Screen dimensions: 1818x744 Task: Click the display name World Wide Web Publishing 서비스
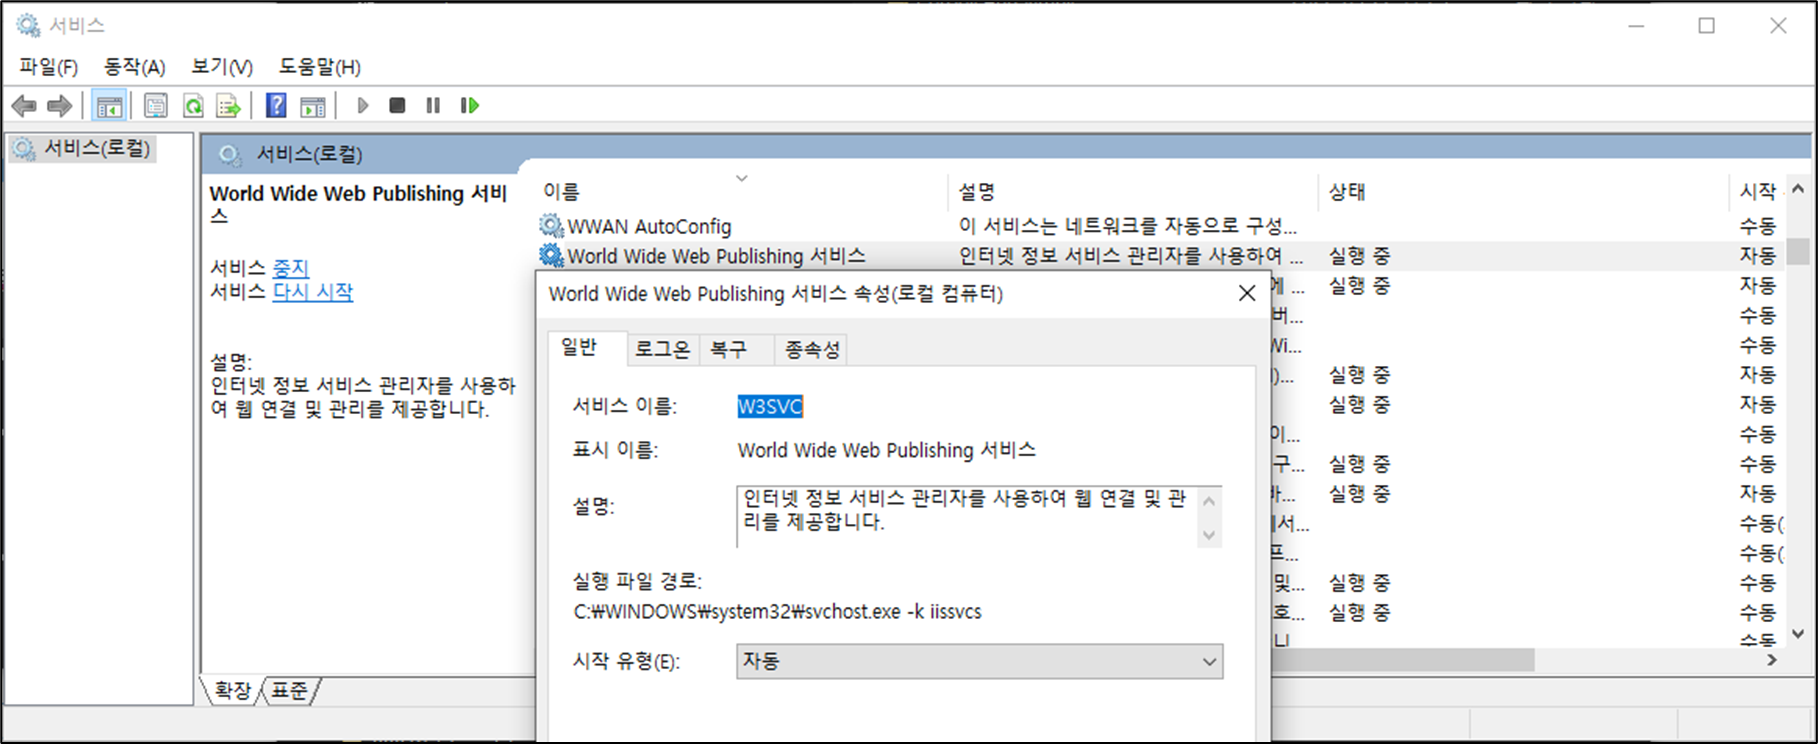pos(887,450)
